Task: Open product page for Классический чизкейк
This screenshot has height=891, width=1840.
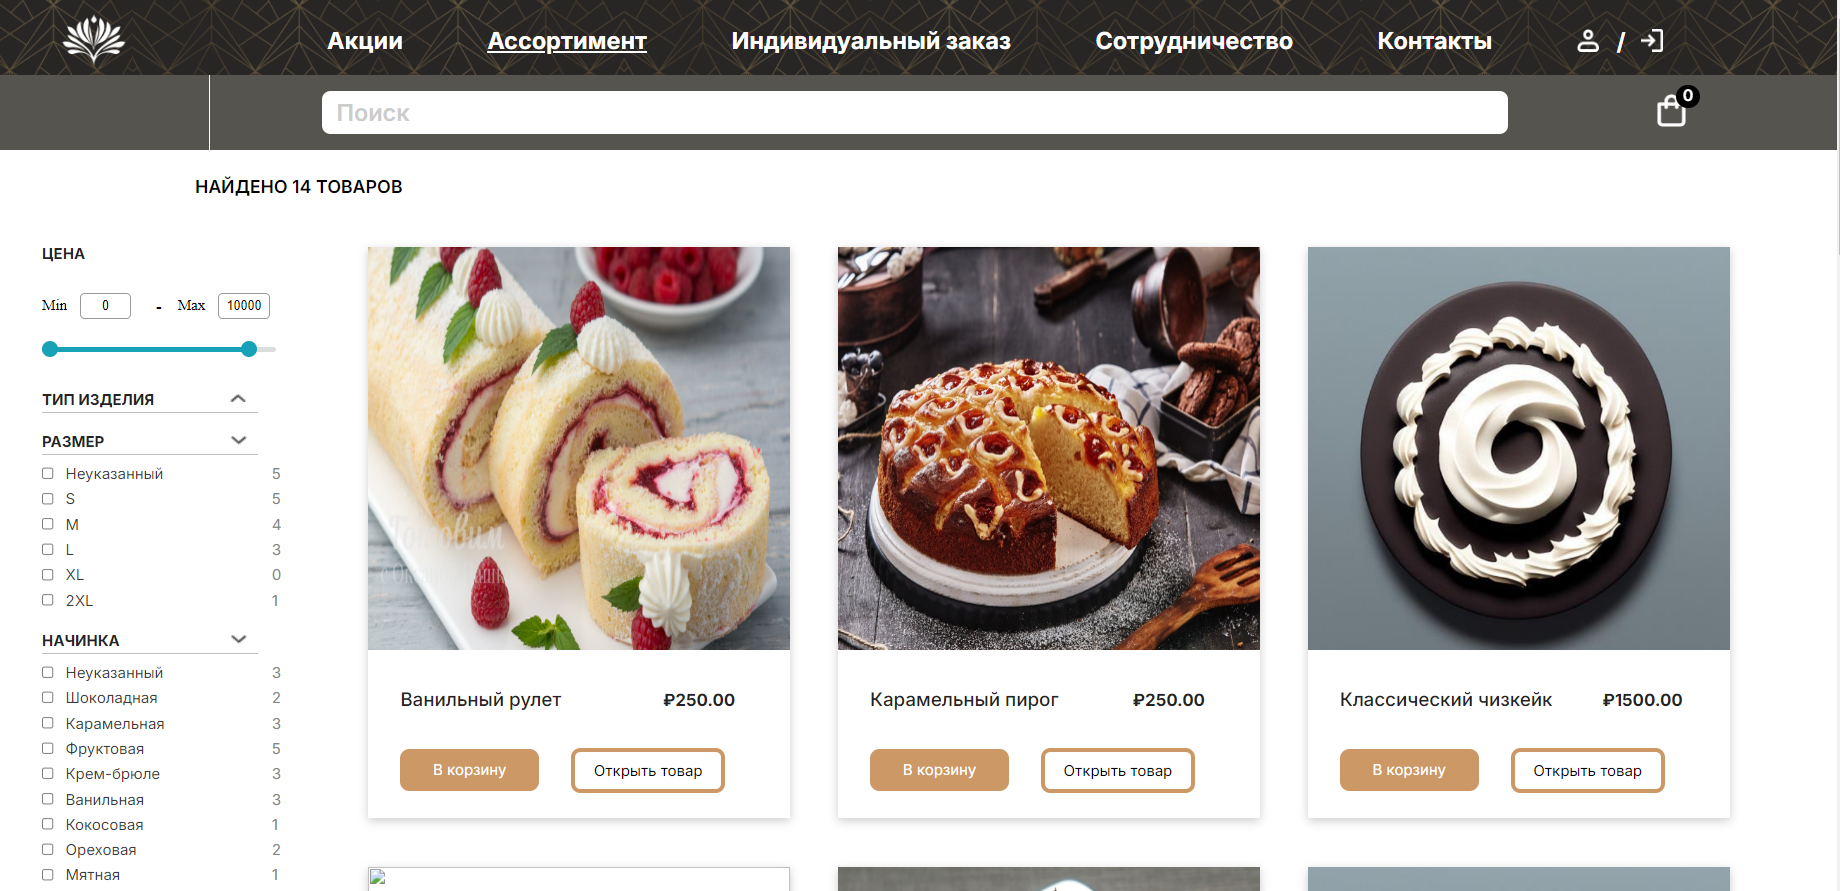Action: [x=1587, y=770]
